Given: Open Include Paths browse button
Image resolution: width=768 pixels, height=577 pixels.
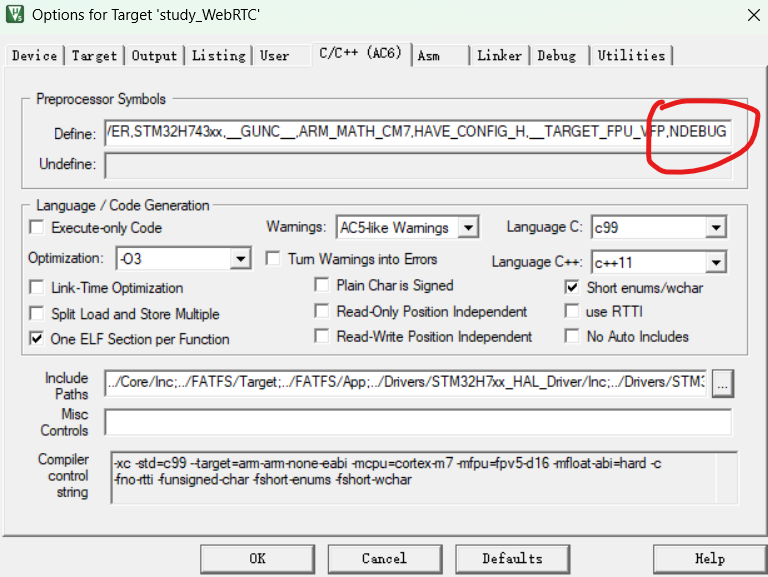Looking at the screenshot, I should (x=722, y=383).
